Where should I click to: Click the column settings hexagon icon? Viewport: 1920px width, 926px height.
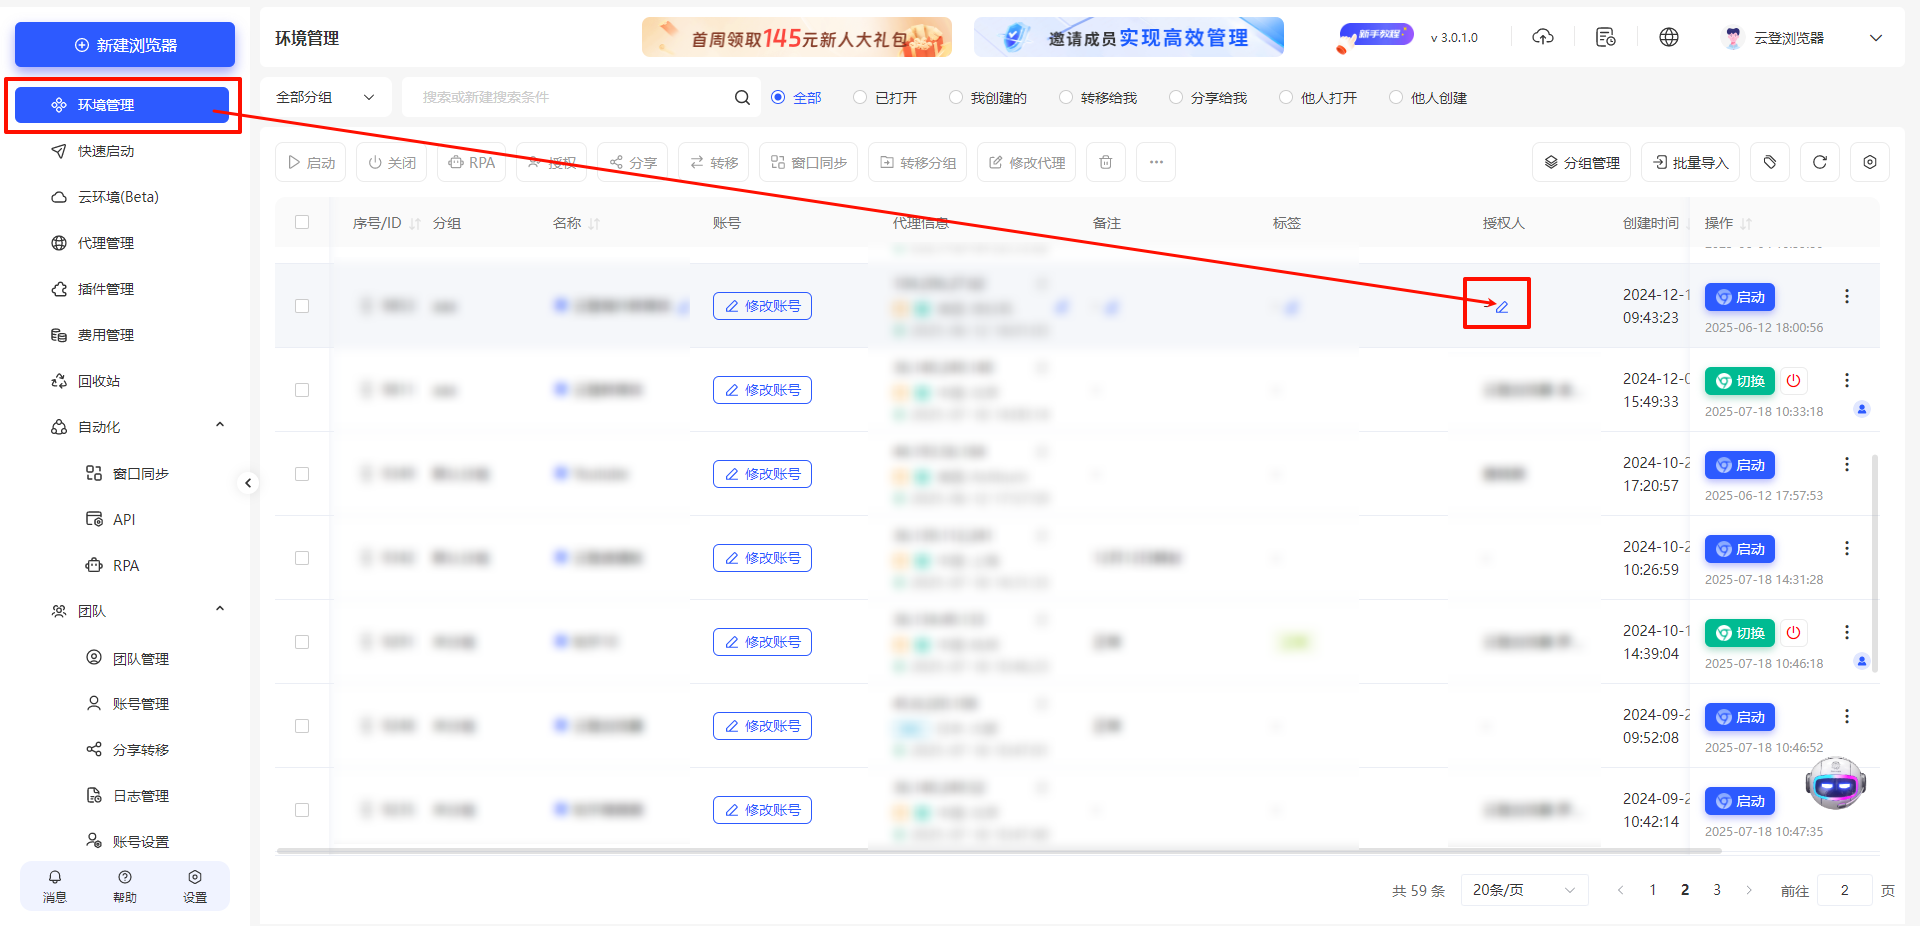(1870, 162)
